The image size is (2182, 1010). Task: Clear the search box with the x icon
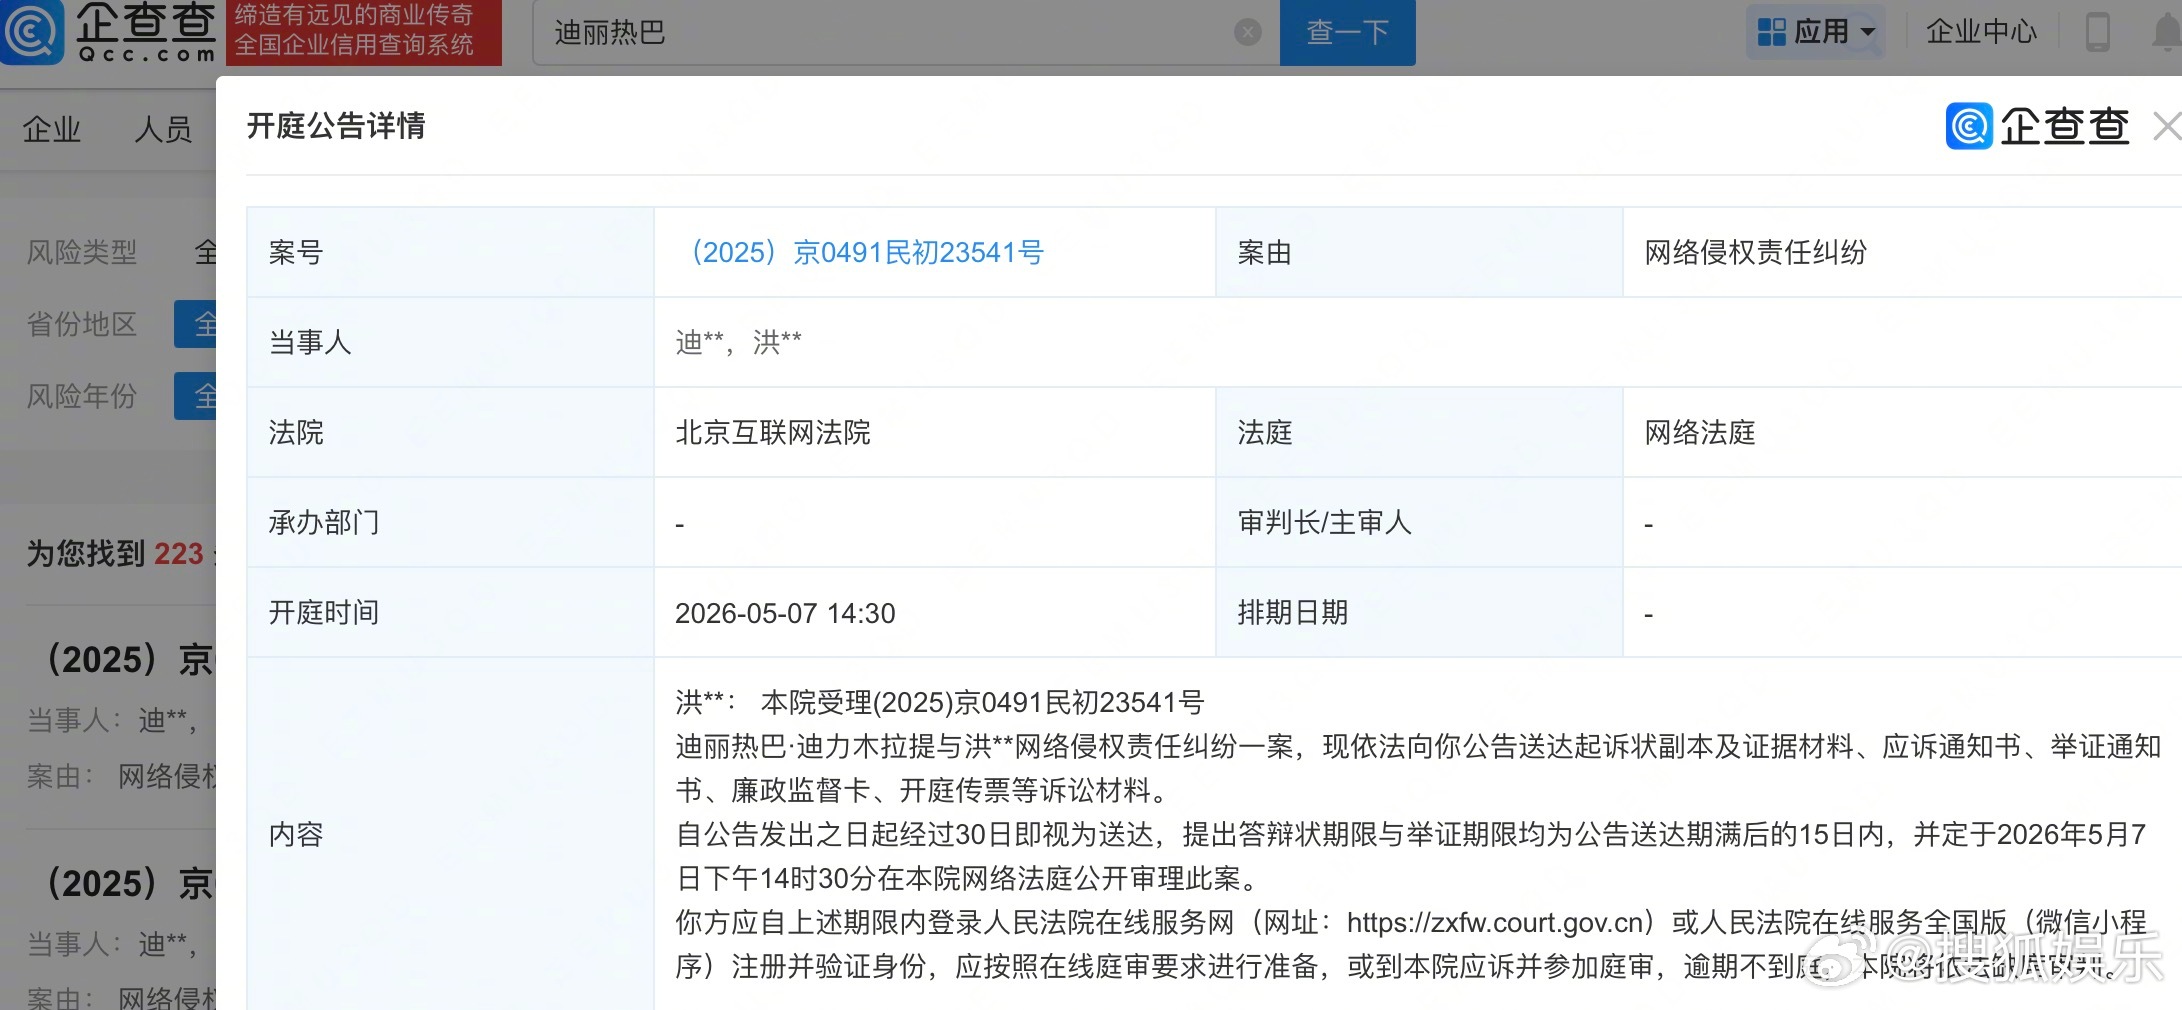[x=1247, y=31]
